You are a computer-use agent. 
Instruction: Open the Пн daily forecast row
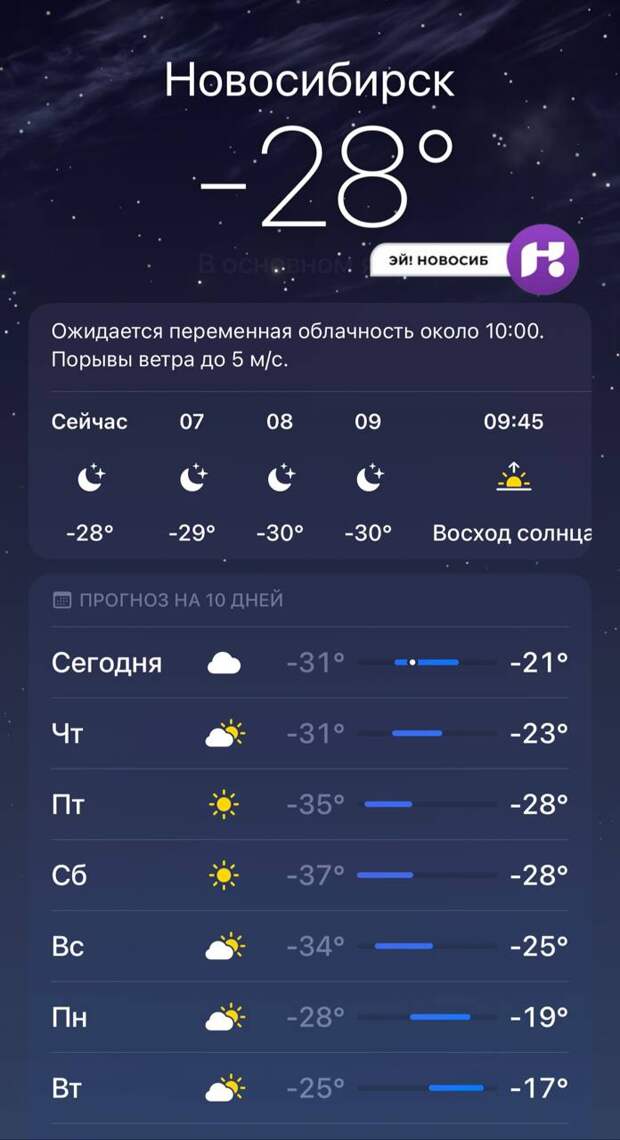click(x=310, y=1017)
